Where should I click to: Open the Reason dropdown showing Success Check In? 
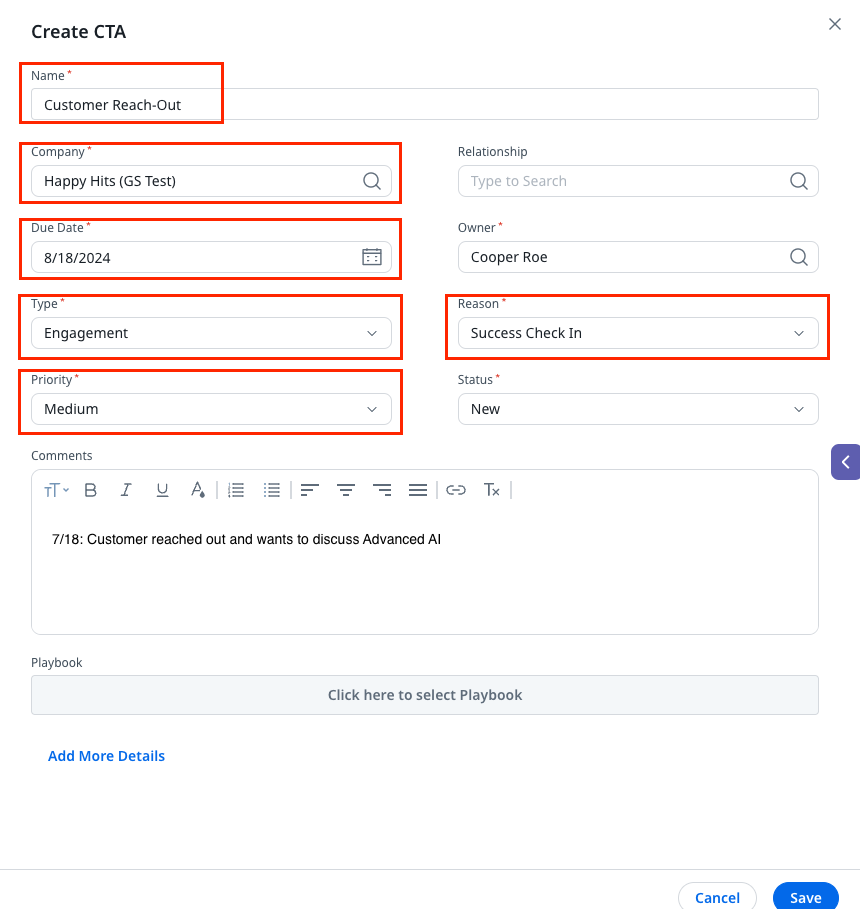click(x=638, y=333)
